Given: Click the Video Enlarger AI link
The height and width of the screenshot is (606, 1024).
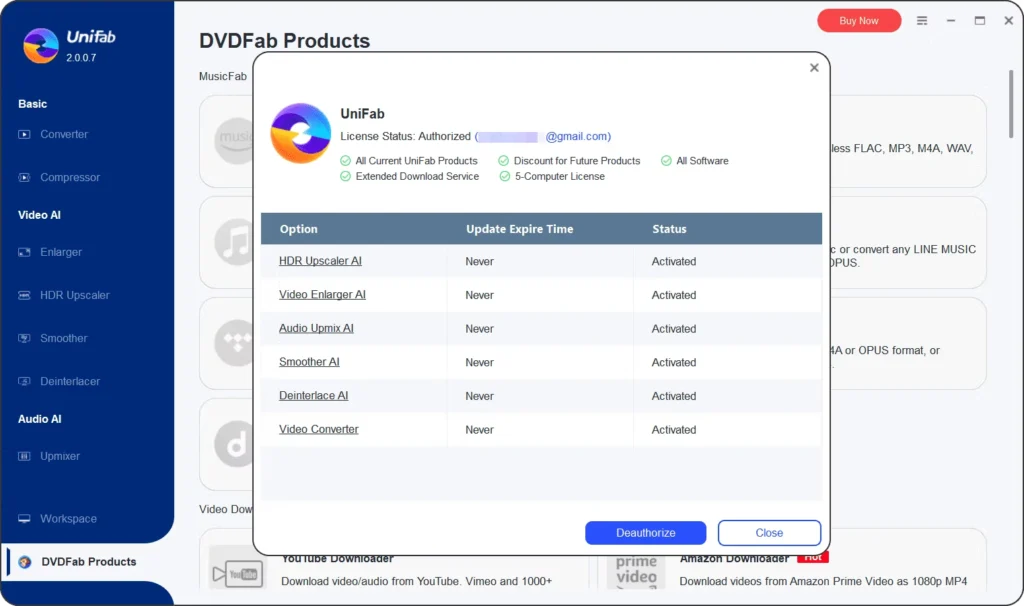Looking at the screenshot, I should point(322,295).
